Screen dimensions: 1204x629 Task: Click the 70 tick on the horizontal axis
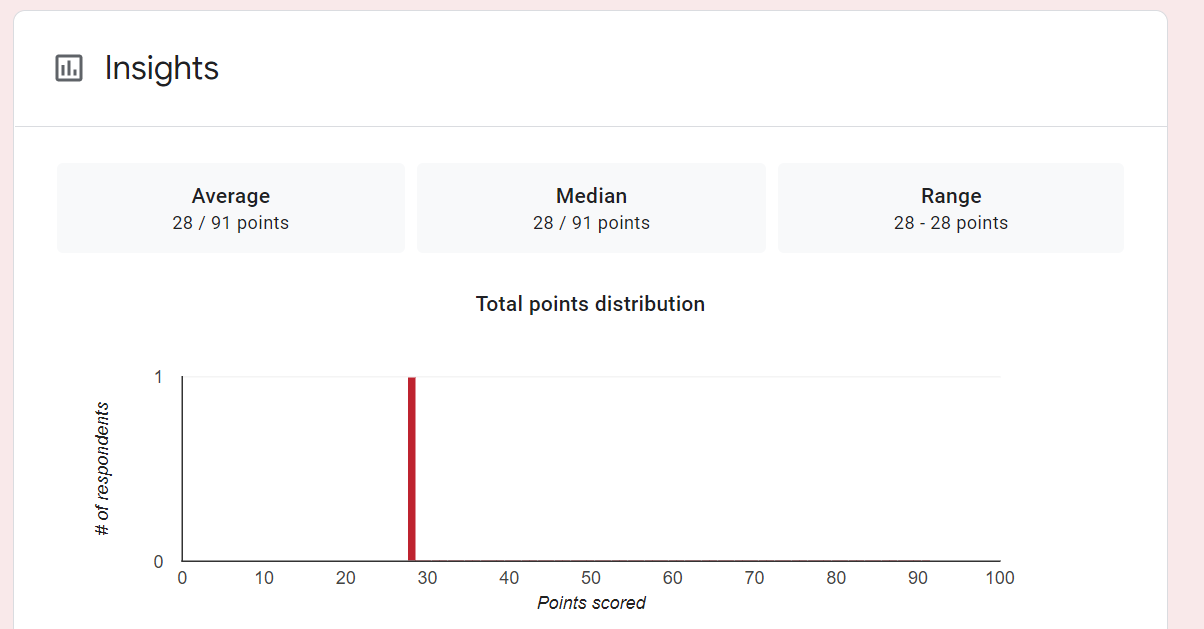click(754, 578)
